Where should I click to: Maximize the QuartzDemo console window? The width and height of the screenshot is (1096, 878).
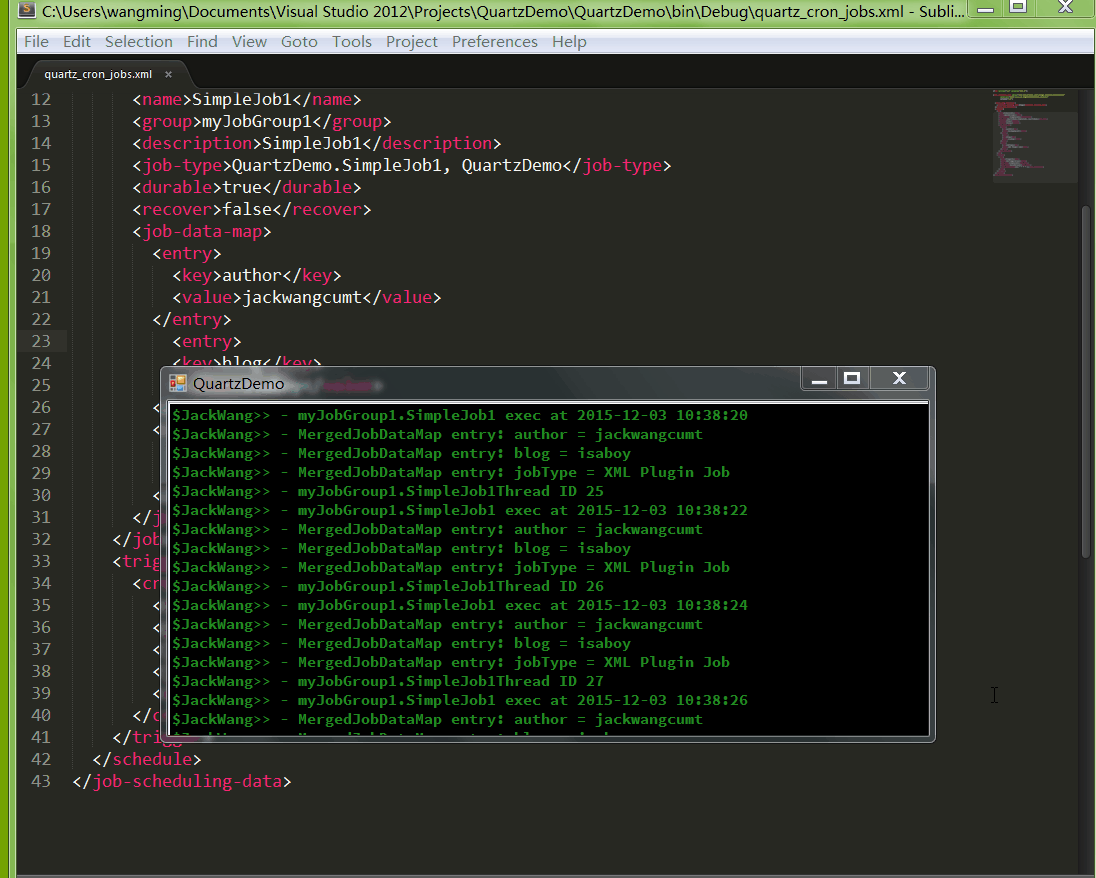(x=852, y=379)
